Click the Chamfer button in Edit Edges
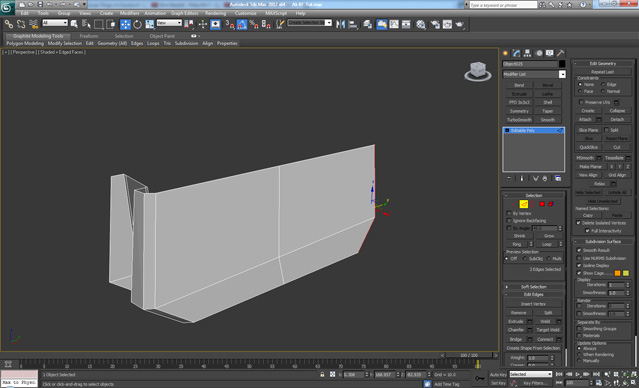This screenshot has width=639, height=388. click(x=516, y=330)
